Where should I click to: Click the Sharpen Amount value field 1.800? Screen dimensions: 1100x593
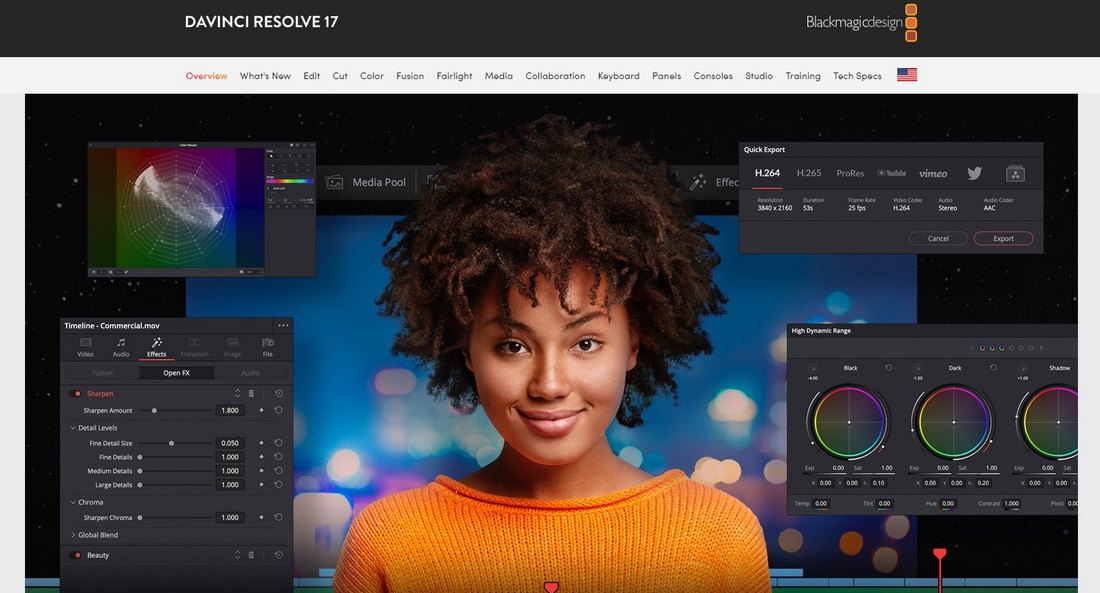point(230,411)
